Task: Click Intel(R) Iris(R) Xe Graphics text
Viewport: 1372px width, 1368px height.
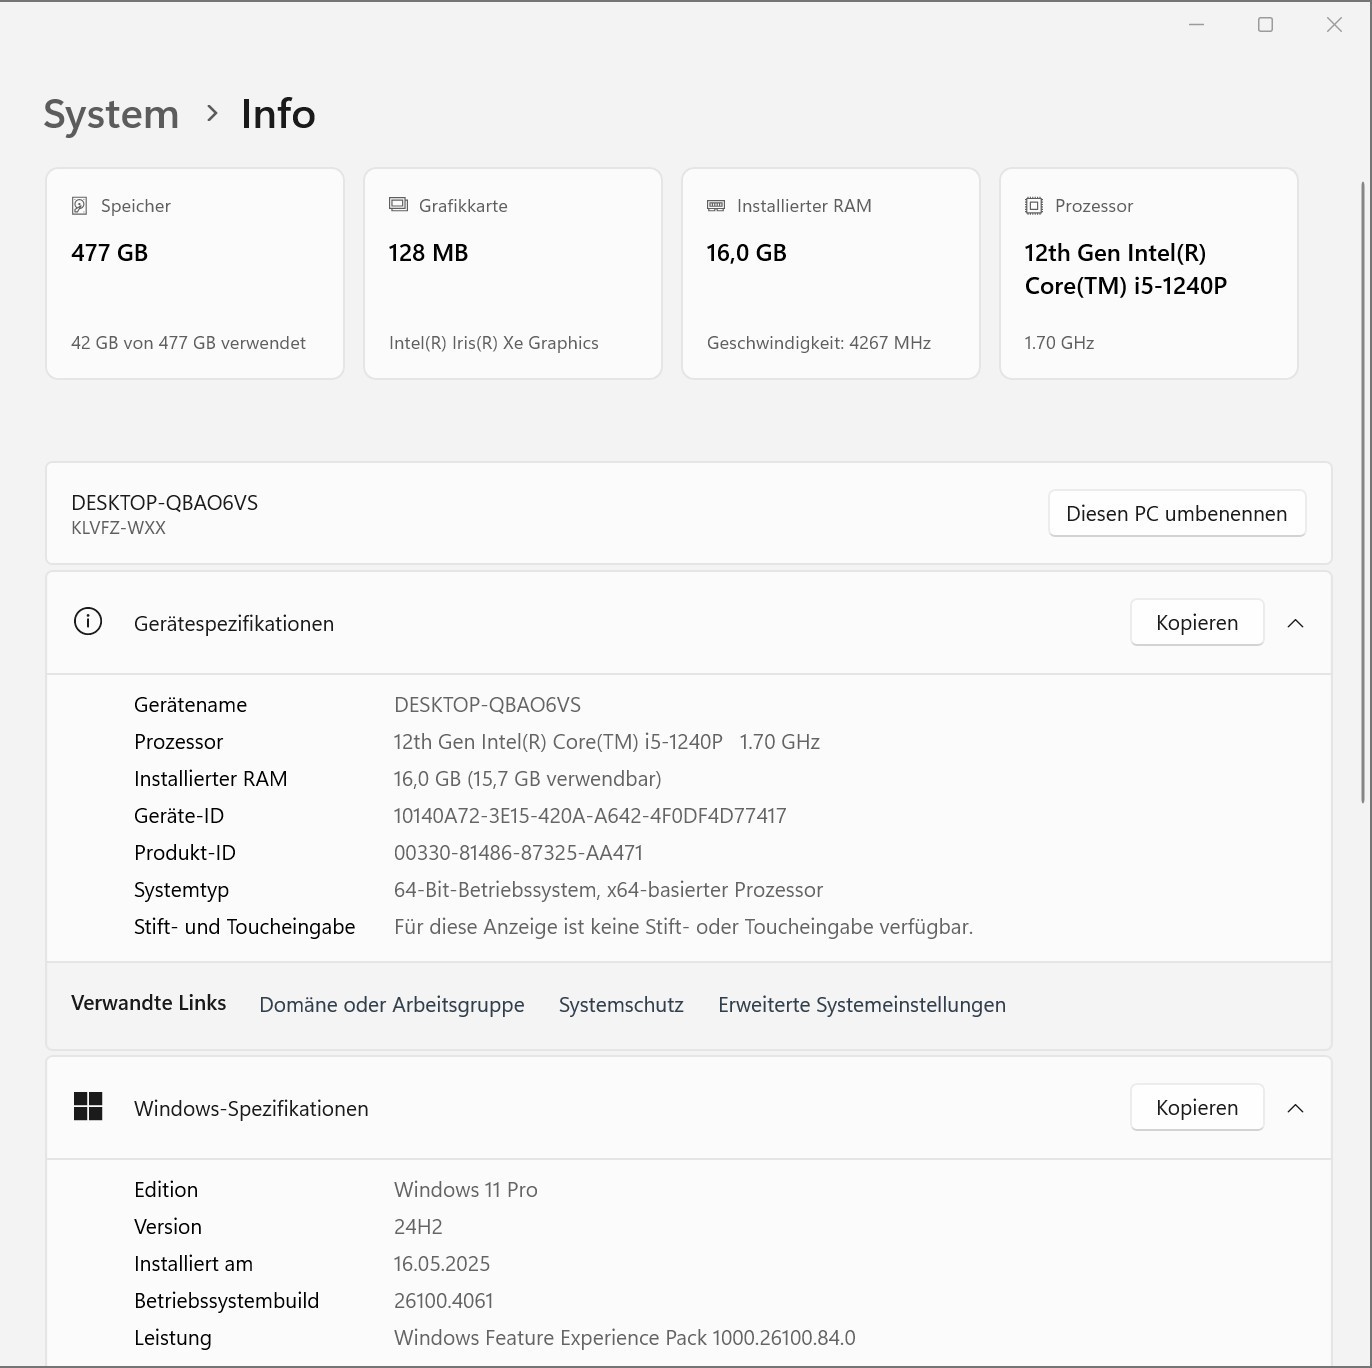Action: coord(494,343)
